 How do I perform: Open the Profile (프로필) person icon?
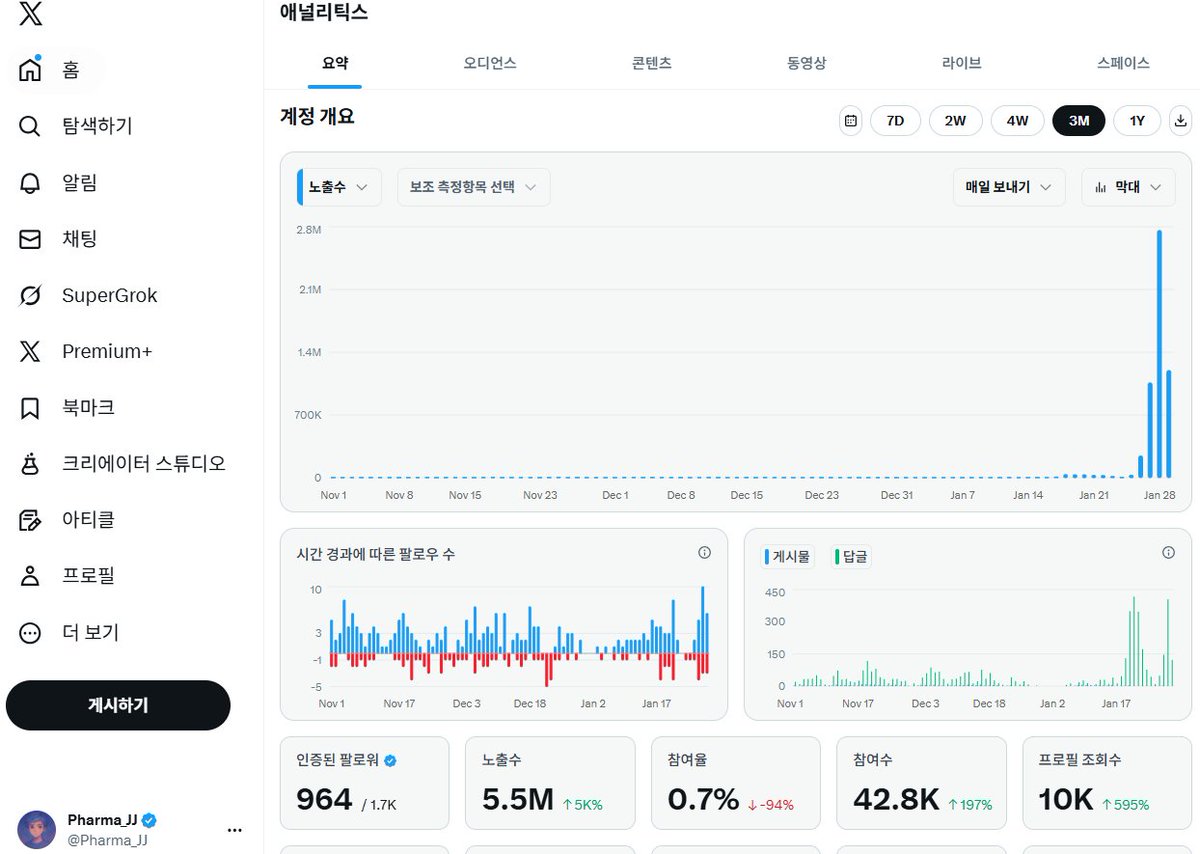pyautogui.click(x=30, y=576)
